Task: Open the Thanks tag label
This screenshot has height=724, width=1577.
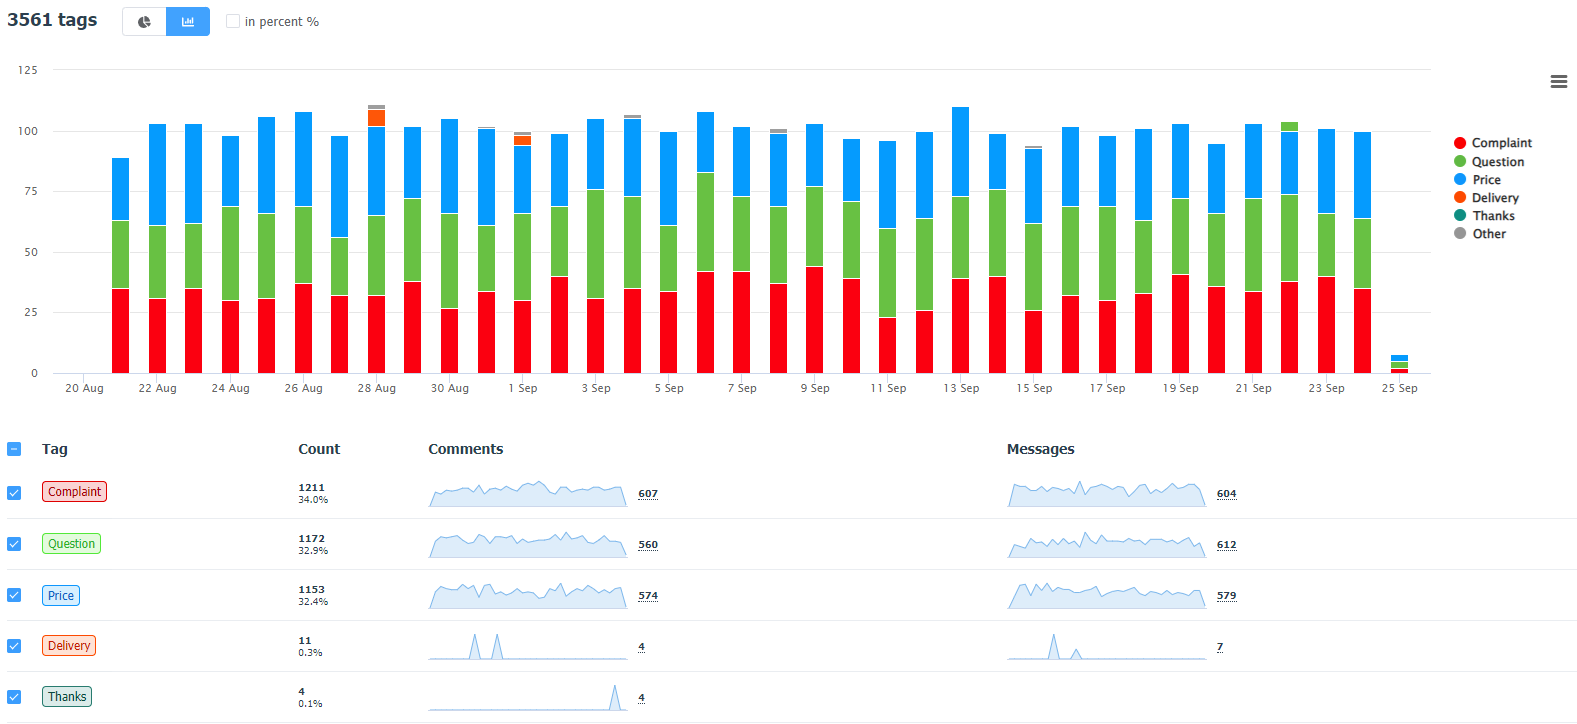Action: [x=67, y=697]
